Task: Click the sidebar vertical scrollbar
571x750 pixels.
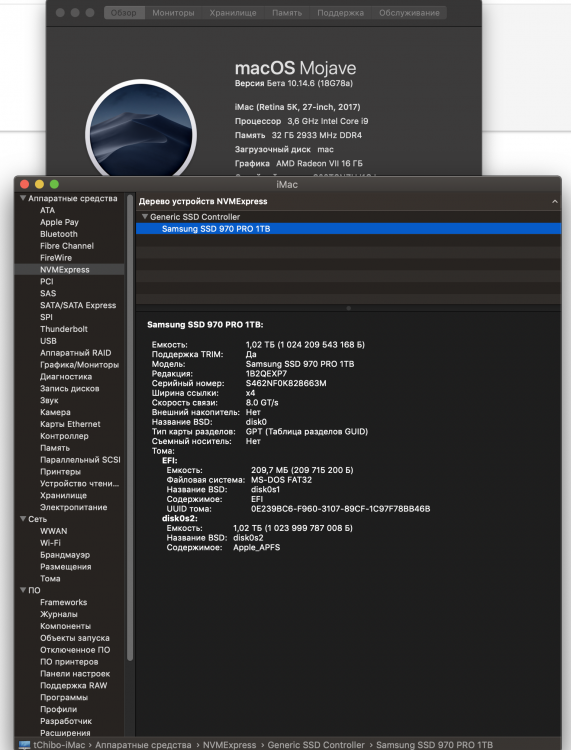Action: coord(130,430)
